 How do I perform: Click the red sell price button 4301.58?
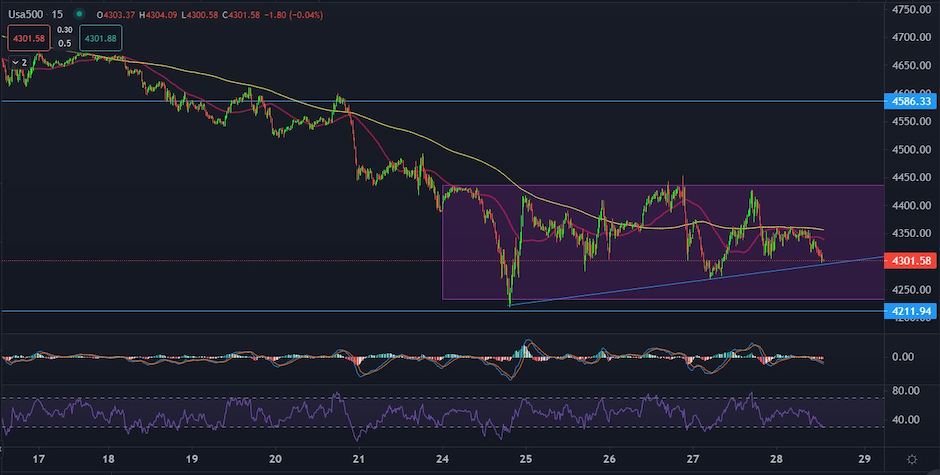pyautogui.click(x=28, y=38)
